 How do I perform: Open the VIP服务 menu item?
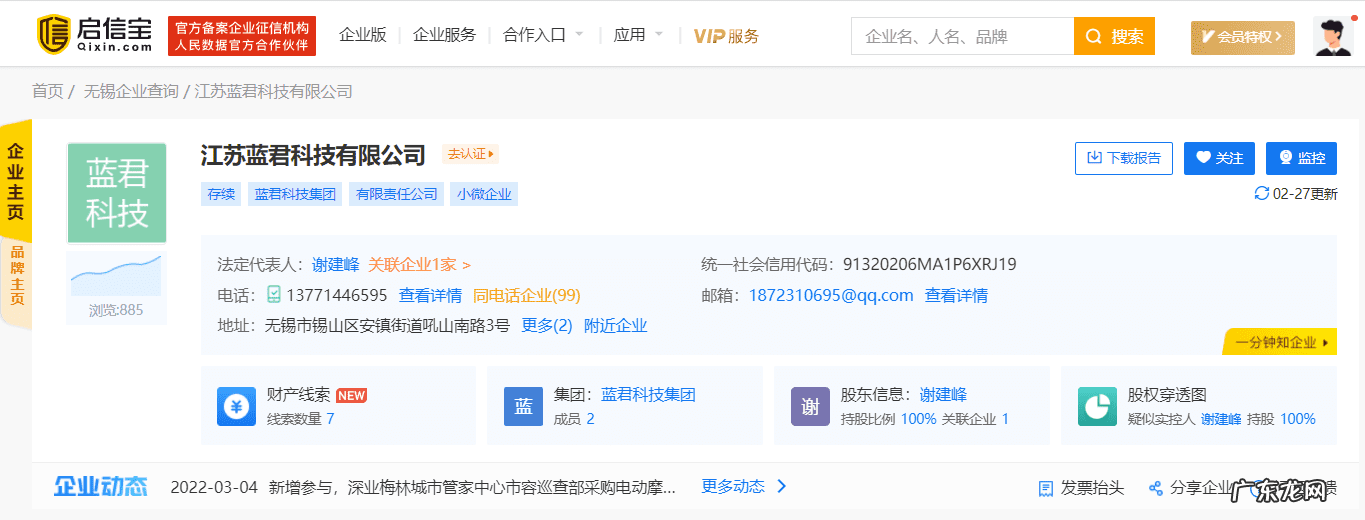click(726, 36)
